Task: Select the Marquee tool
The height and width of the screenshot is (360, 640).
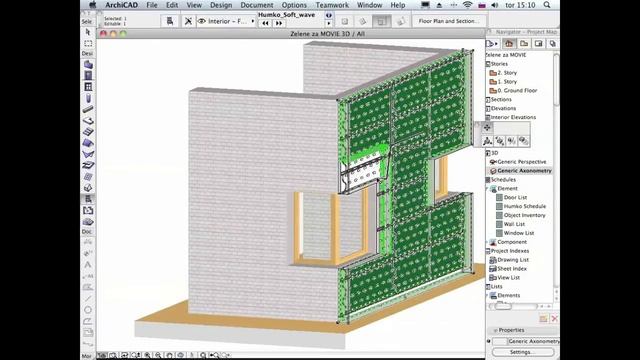Action: (88, 43)
